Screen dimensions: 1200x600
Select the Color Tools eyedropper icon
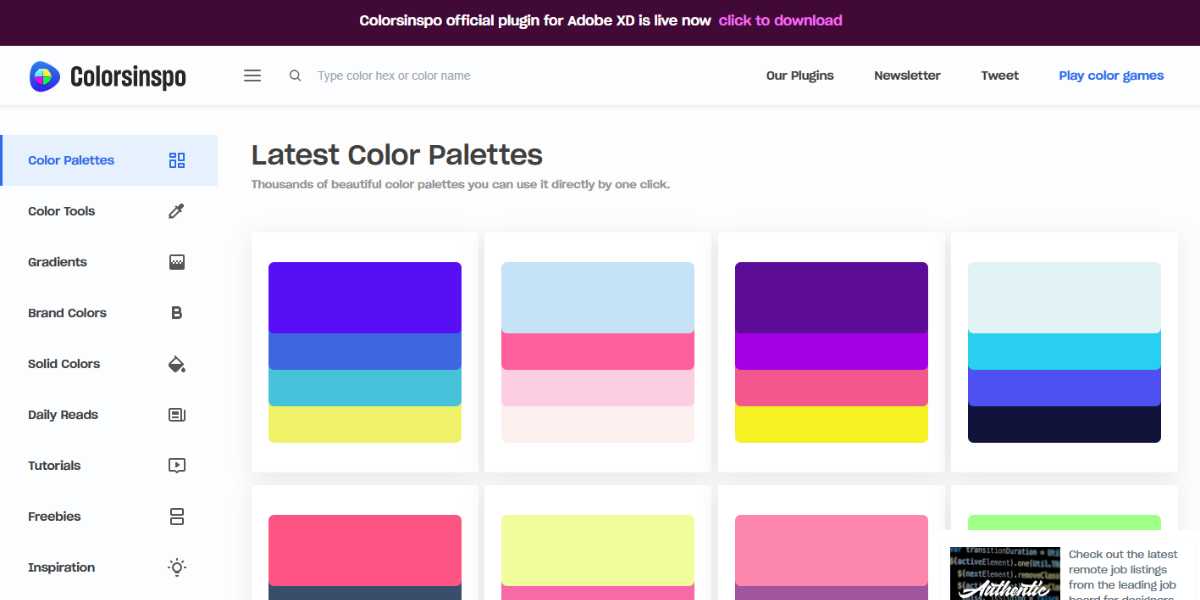[x=176, y=211]
